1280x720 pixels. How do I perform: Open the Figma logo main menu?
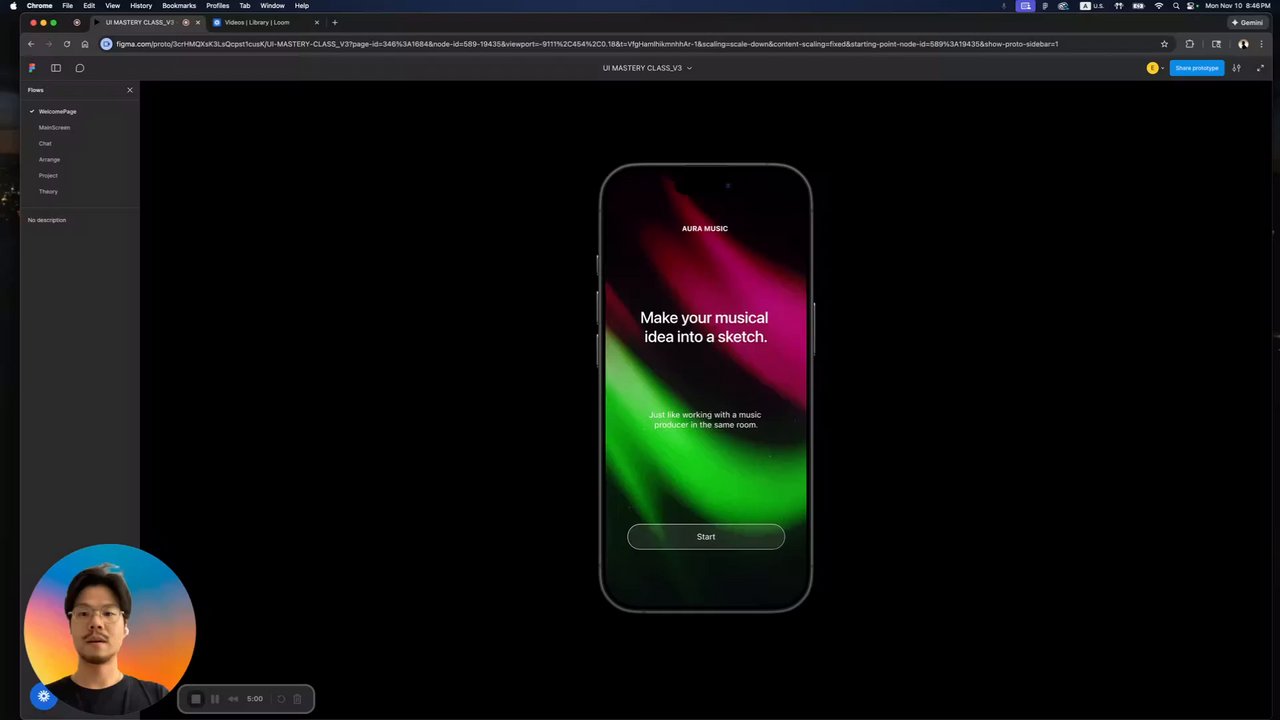click(x=32, y=68)
